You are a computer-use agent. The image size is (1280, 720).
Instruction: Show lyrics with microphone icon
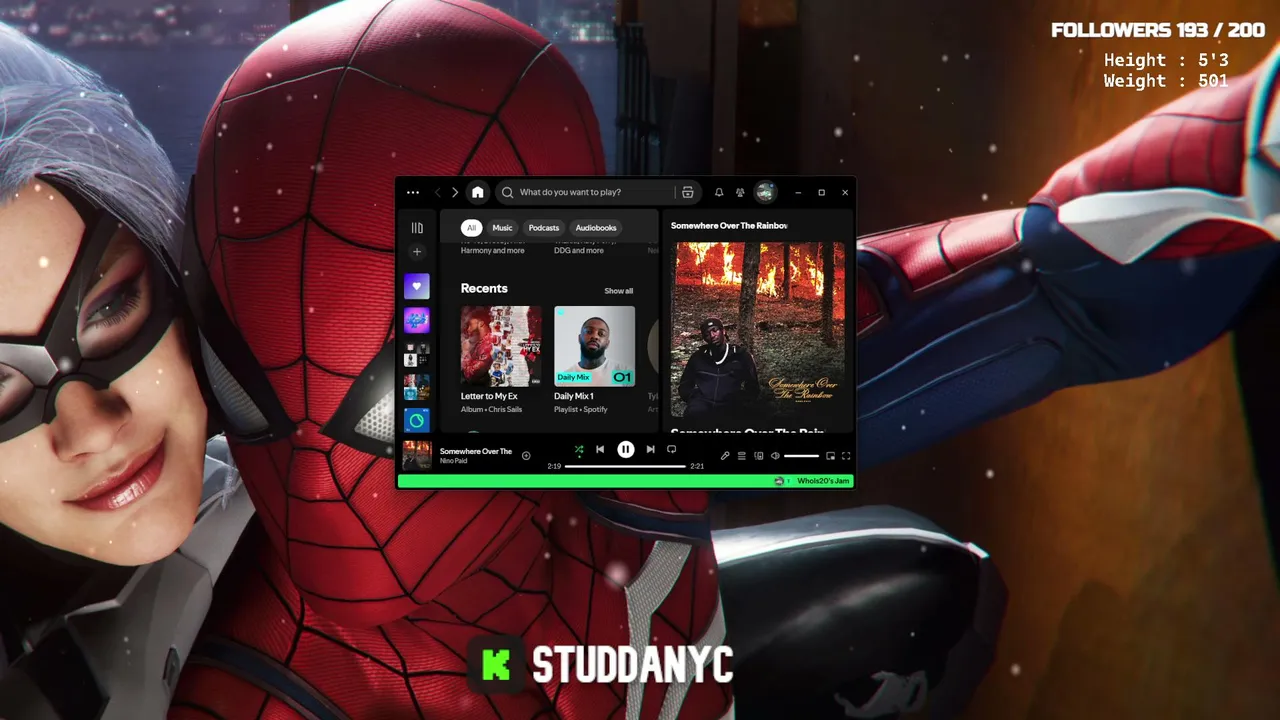coord(725,456)
